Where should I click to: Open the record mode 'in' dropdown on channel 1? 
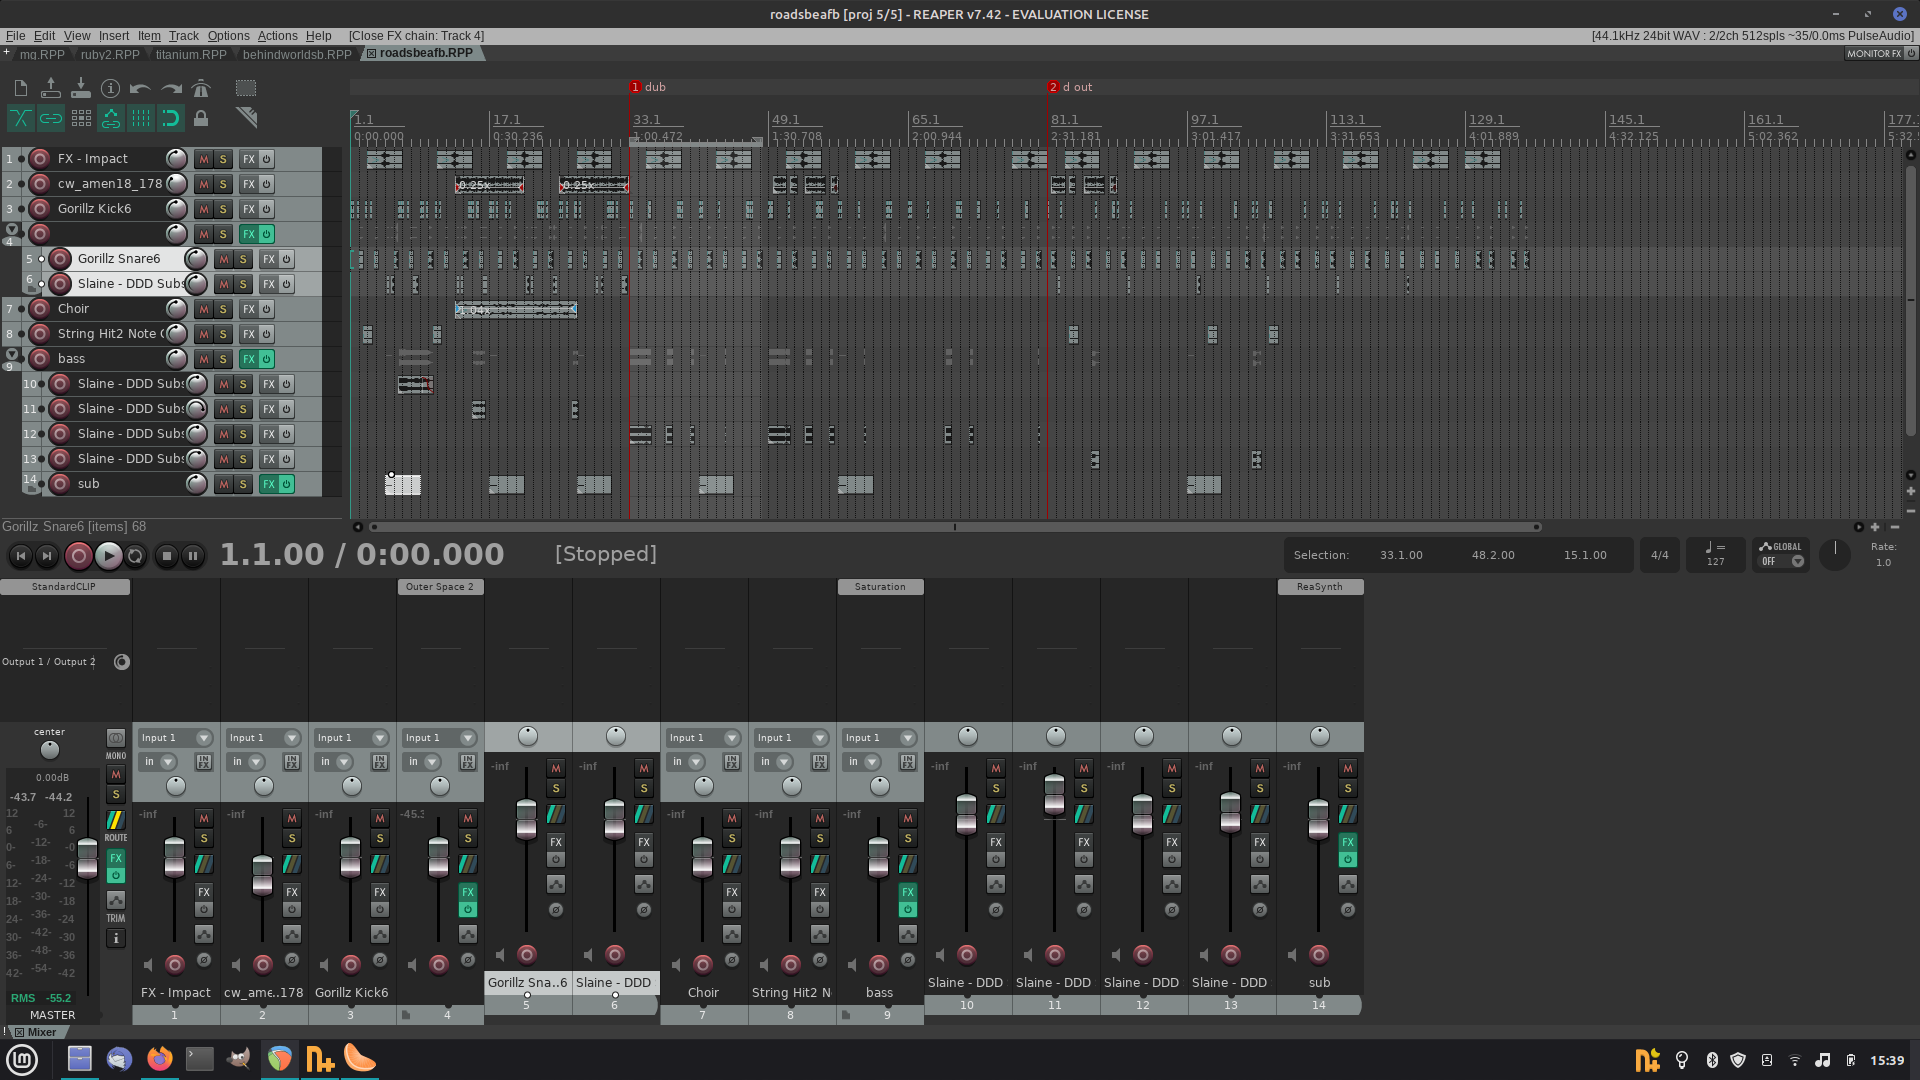(168, 762)
